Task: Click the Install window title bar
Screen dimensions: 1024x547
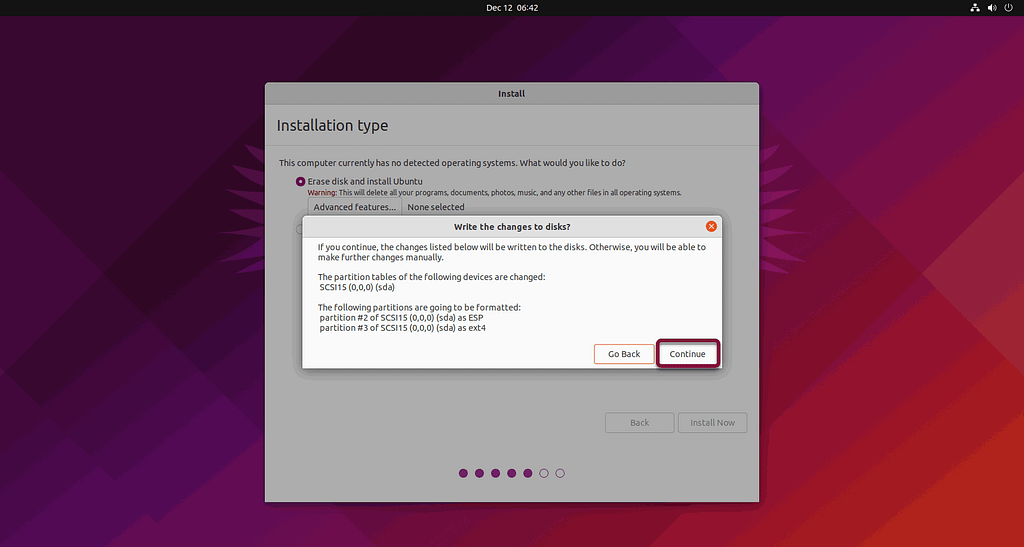Action: pos(512,93)
